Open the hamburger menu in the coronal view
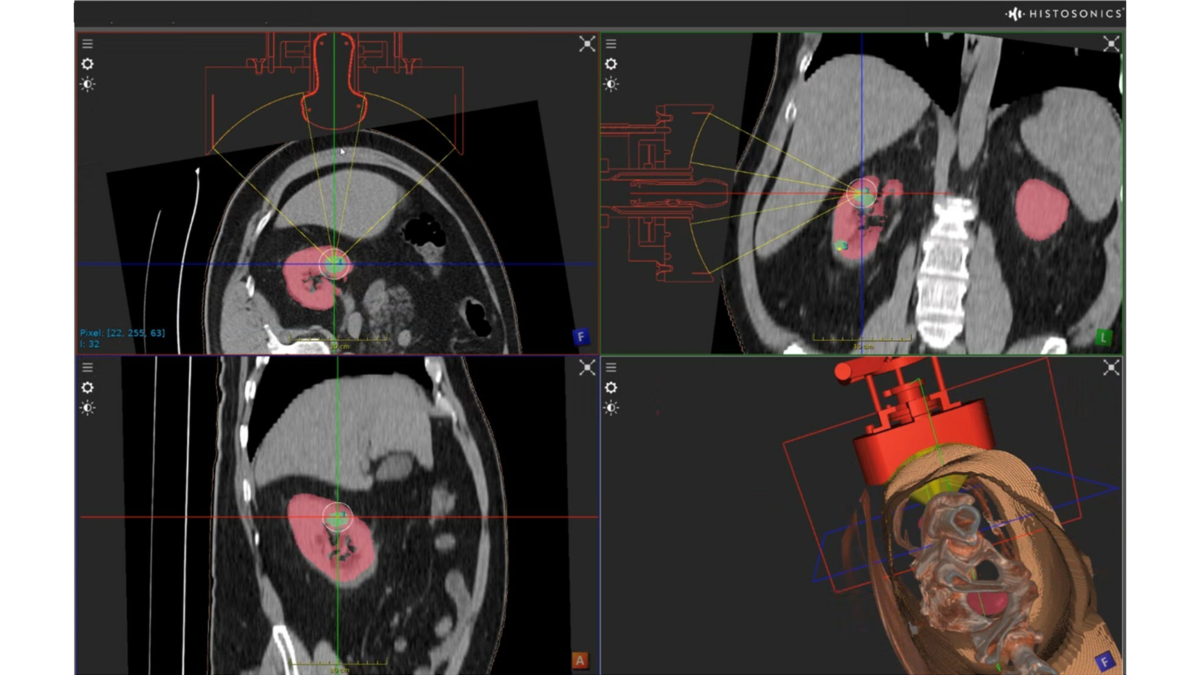The image size is (1200, 675). [x=611, y=44]
